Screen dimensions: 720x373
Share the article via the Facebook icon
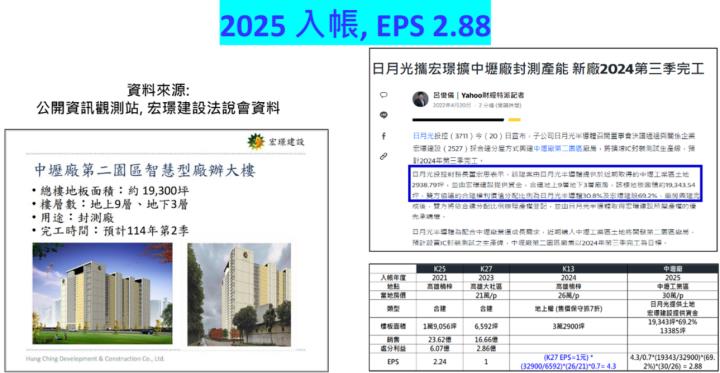(x=383, y=136)
